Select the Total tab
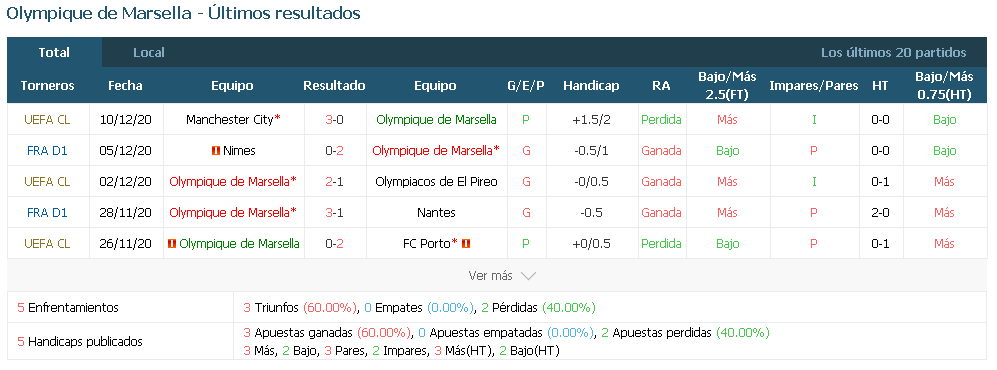The image size is (997, 370). [x=54, y=53]
